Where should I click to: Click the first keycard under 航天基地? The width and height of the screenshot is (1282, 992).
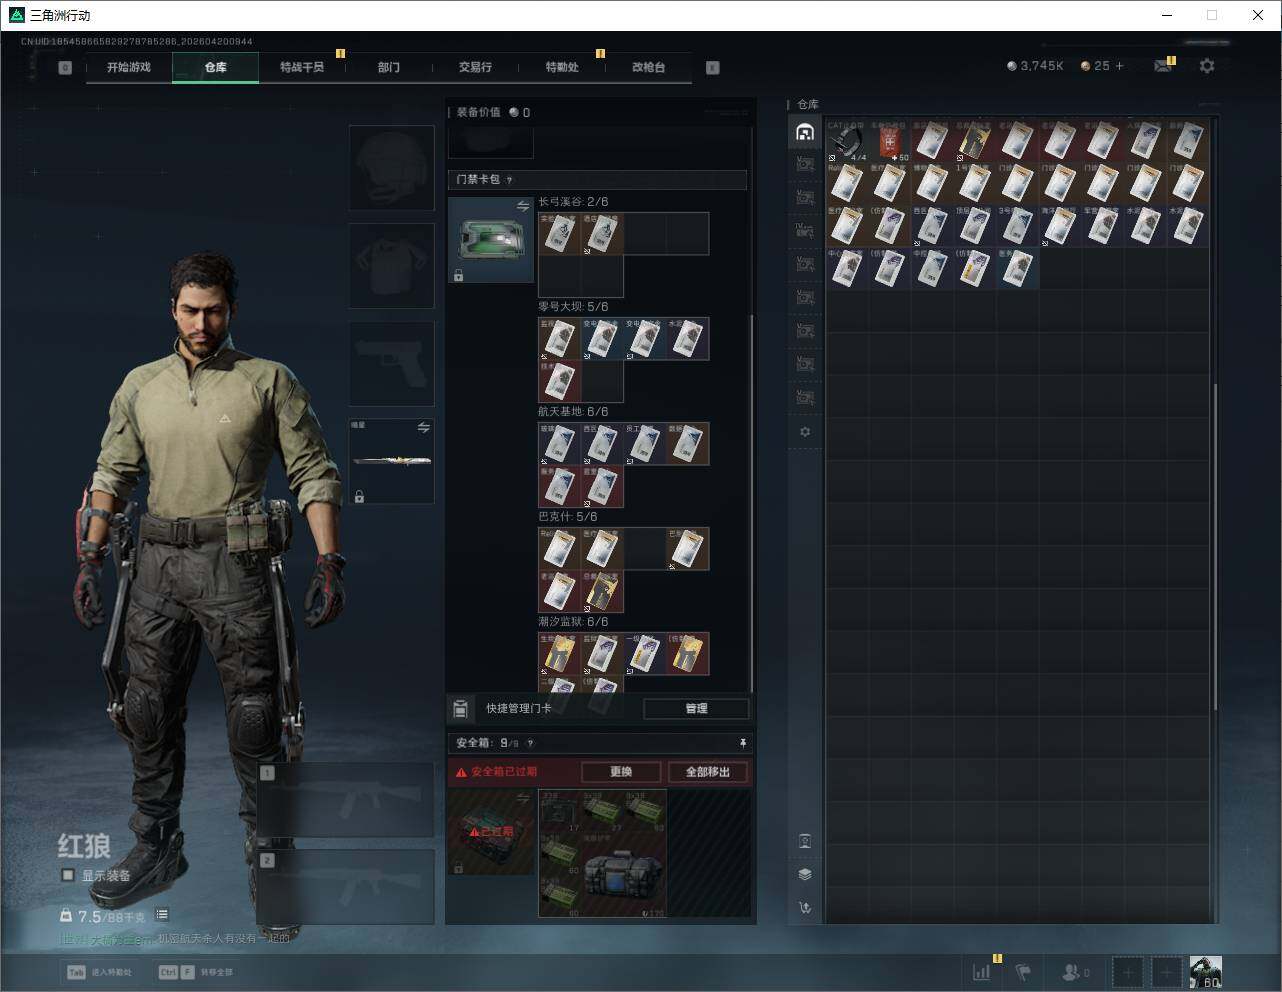click(560, 444)
